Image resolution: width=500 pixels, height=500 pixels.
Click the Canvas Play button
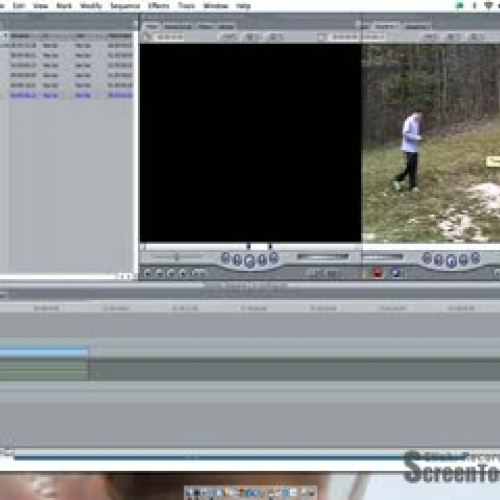(451, 261)
